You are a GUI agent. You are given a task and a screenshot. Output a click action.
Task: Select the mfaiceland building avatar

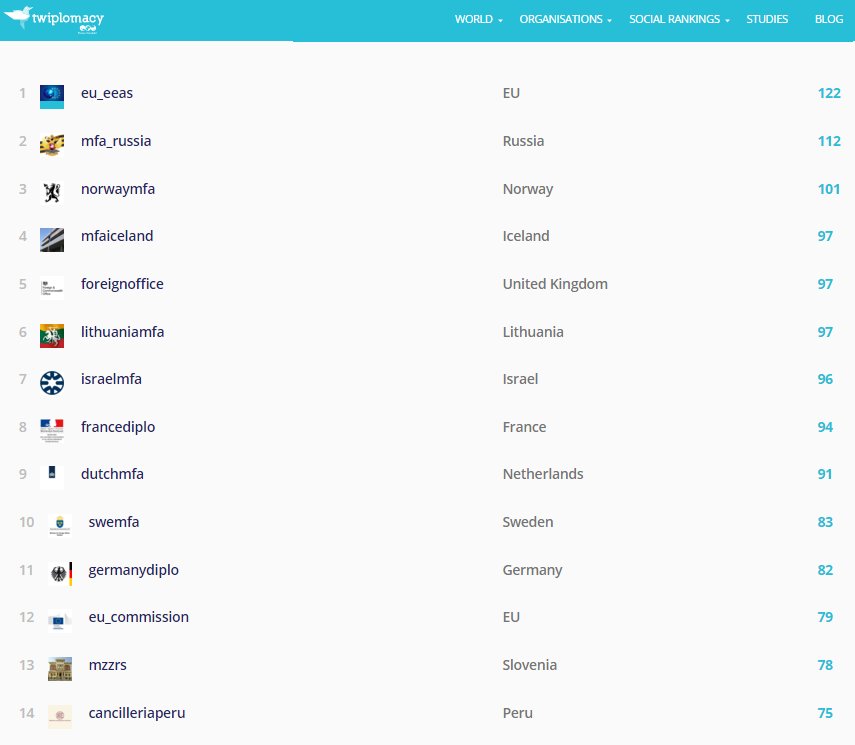click(x=52, y=240)
